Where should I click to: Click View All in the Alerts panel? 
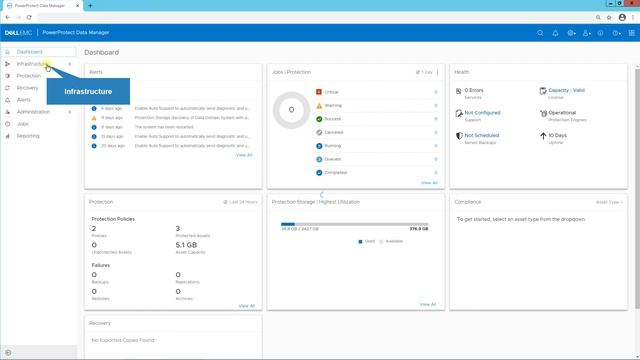tap(244, 155)
